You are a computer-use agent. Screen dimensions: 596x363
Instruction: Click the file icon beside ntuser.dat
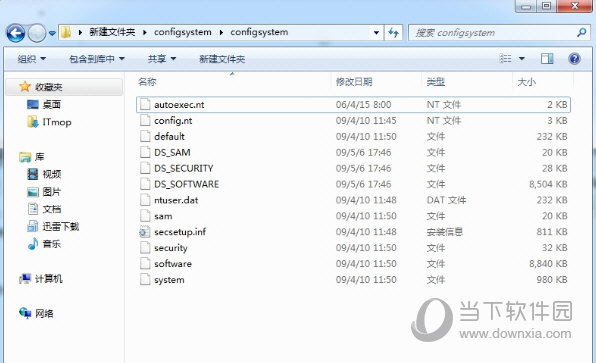point(145,200)
